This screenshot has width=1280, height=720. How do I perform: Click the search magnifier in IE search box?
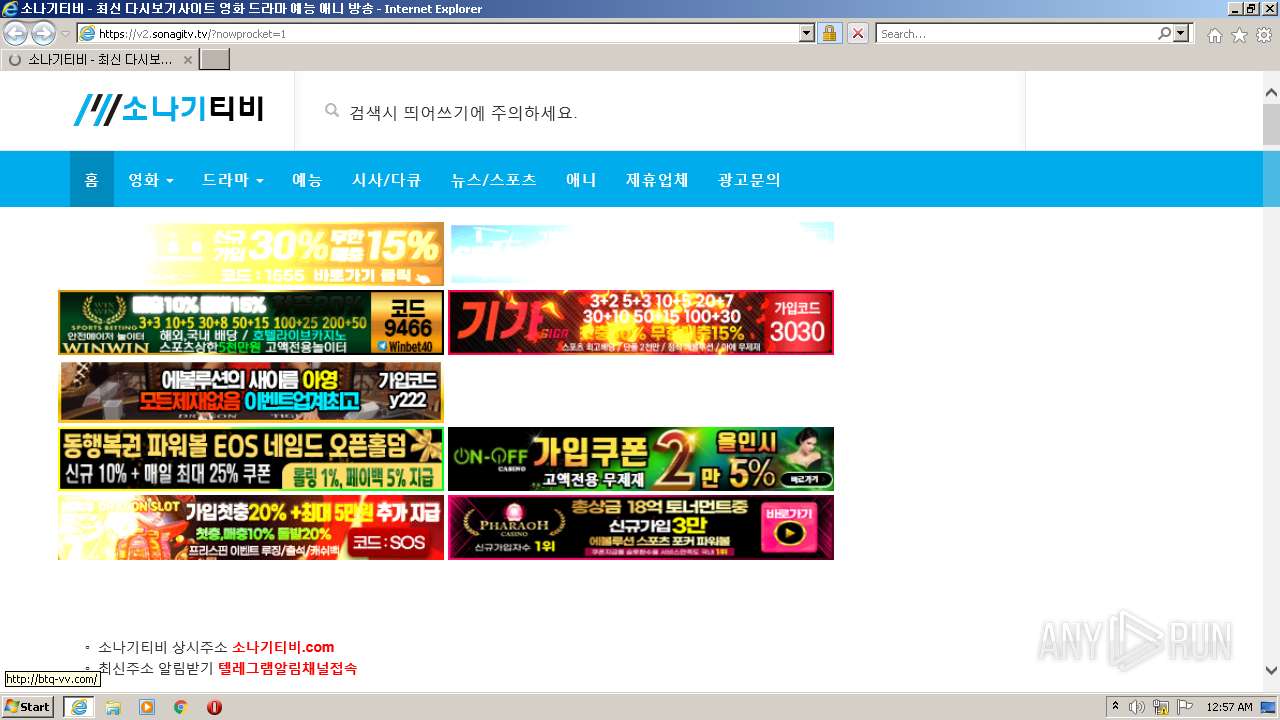pyautogui.click(x=1164, y=33)
